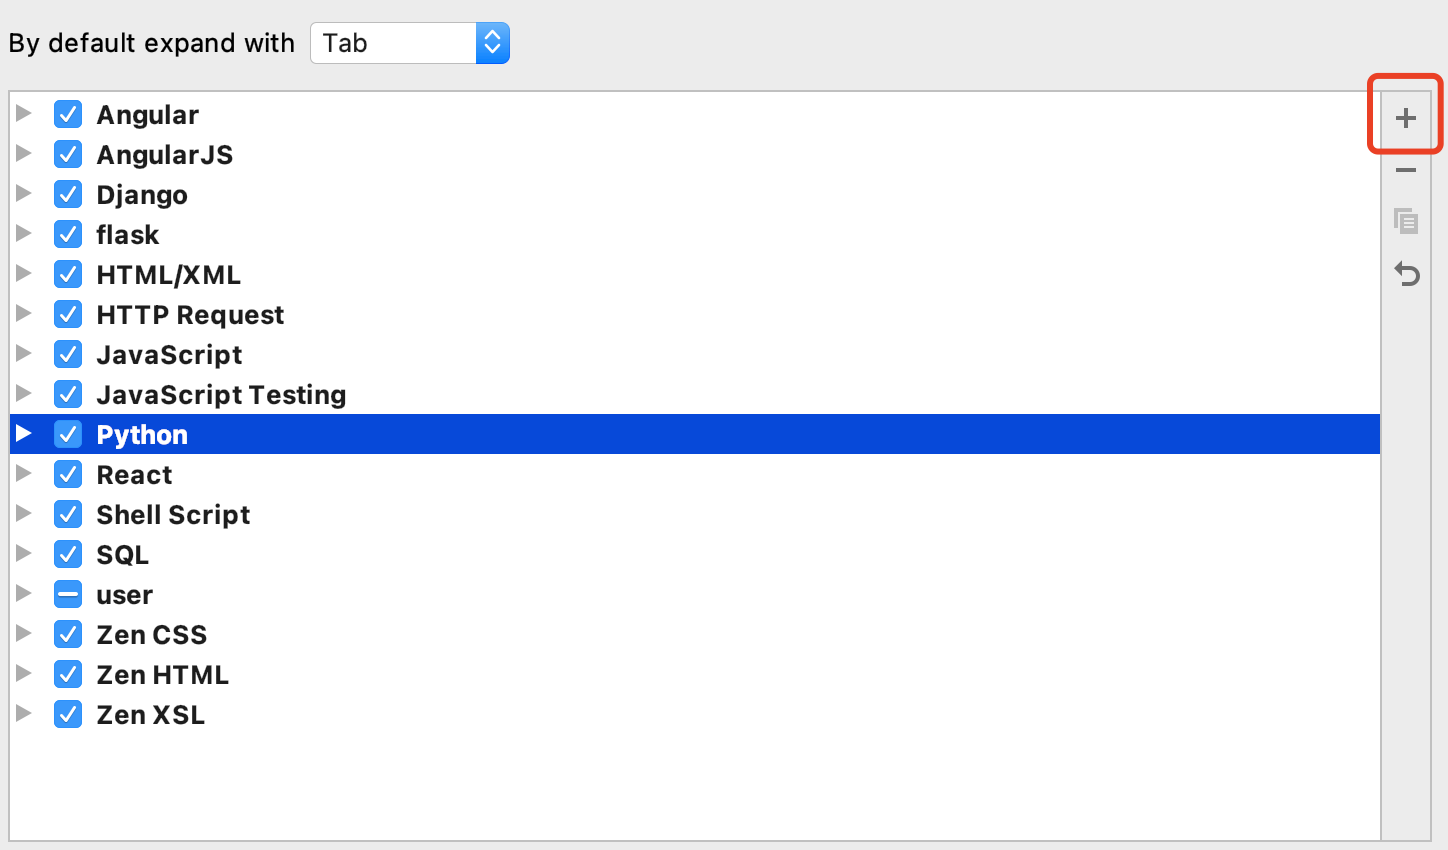Image resolution: width=1448 pixels, height=850 pixels.
Task: Uncheck the Angular template group checkbox
Action: pos(68,114)
